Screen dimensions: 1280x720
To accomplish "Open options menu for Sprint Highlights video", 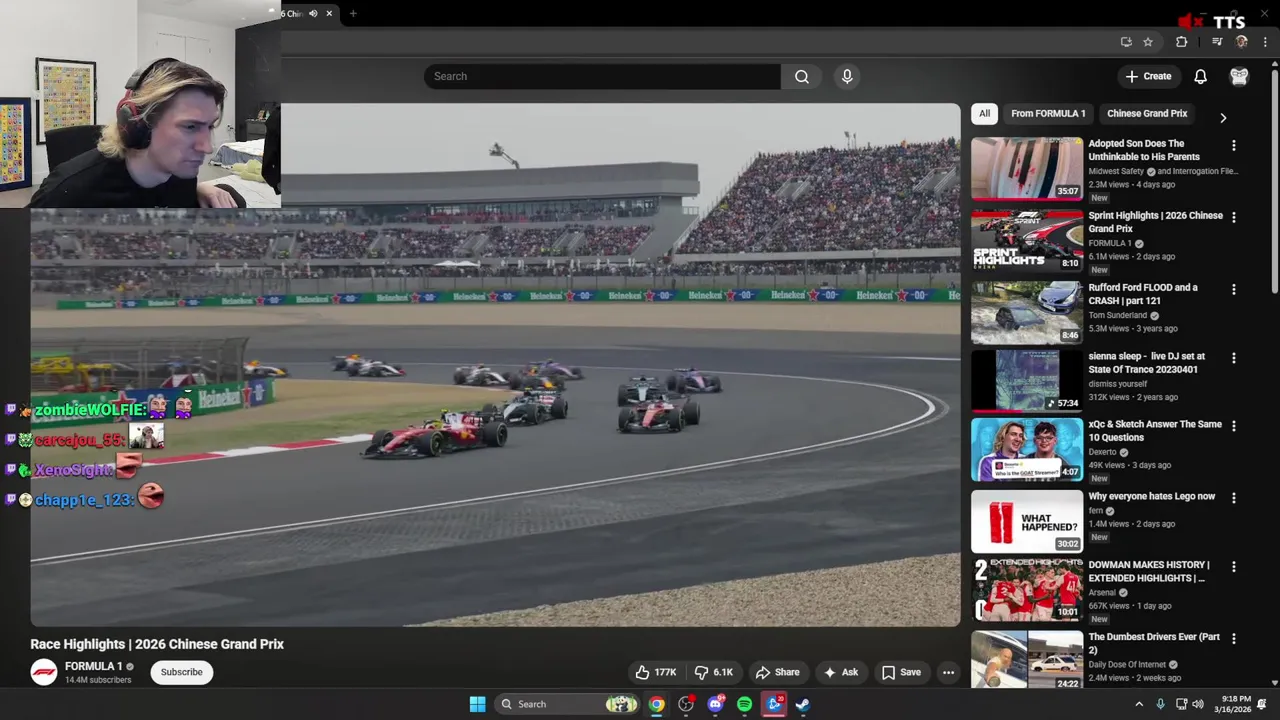I will coord(1233,217).
